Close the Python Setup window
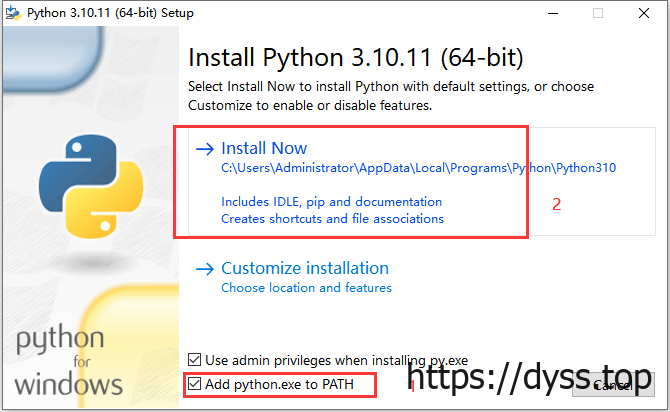The width and height of the screenshot is (670, 412). click(645, 13)
